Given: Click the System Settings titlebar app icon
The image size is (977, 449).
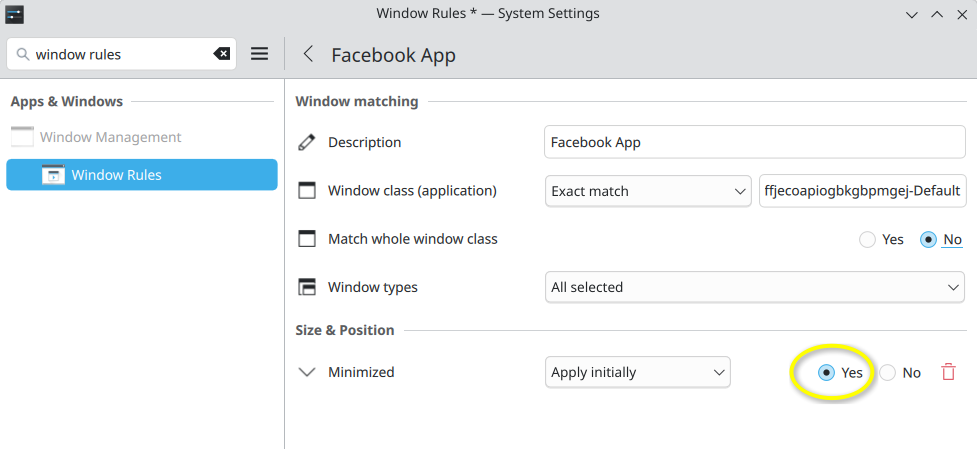Looking at the screenshot, I should (x=15, y=14).
